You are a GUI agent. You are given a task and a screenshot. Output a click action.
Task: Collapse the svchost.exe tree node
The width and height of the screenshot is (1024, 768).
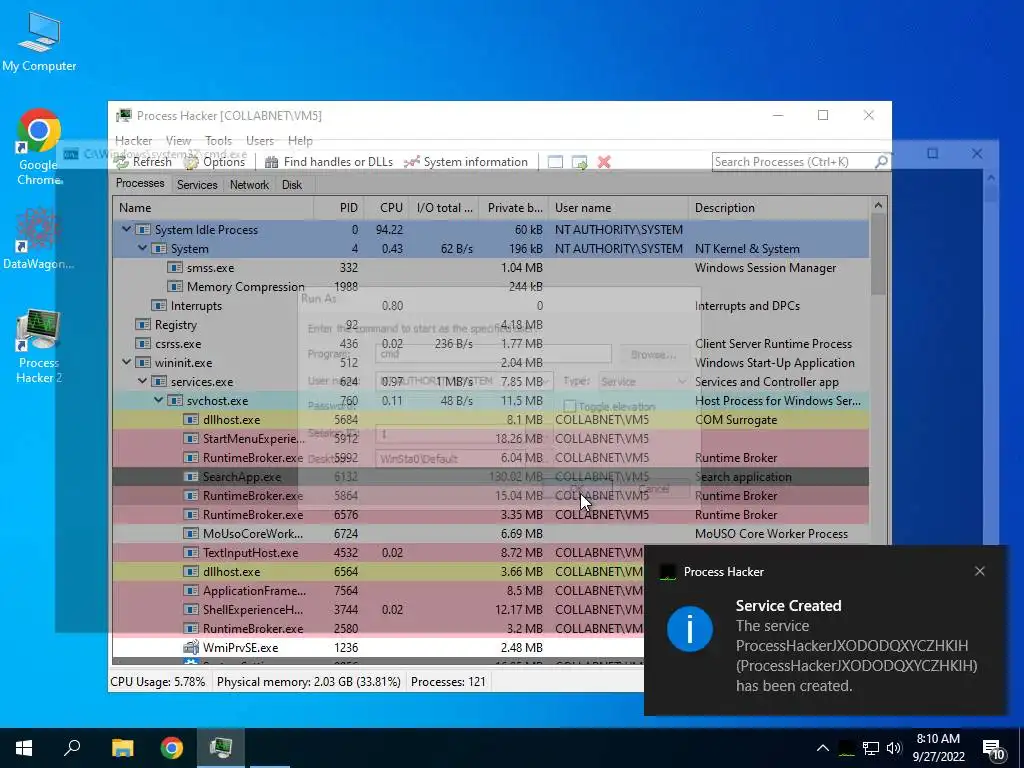[158, 400]
